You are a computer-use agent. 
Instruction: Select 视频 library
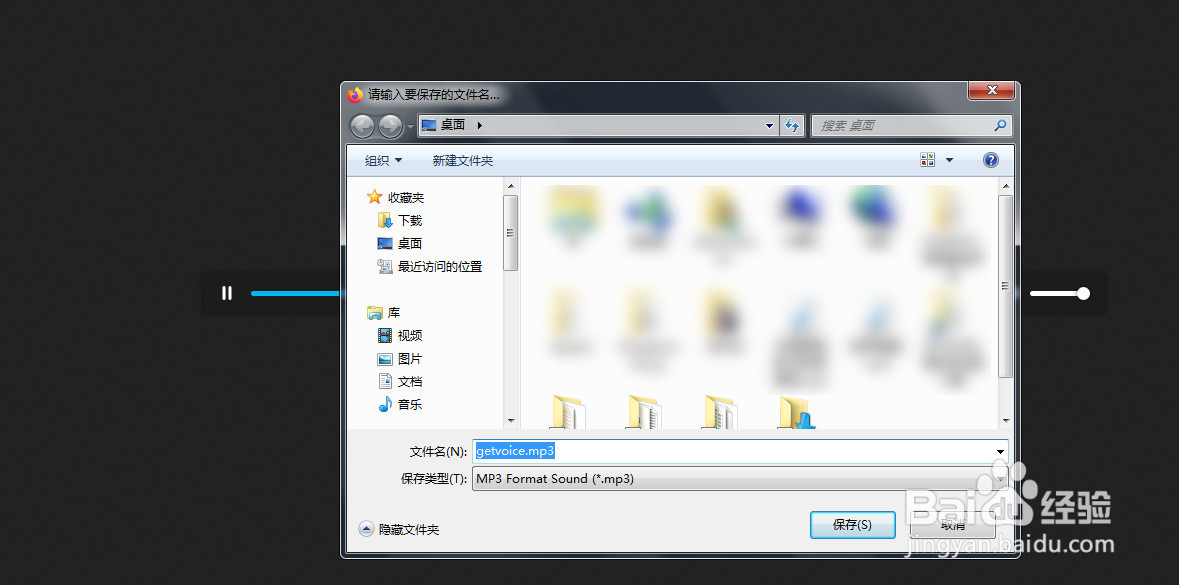coord(410,335)
